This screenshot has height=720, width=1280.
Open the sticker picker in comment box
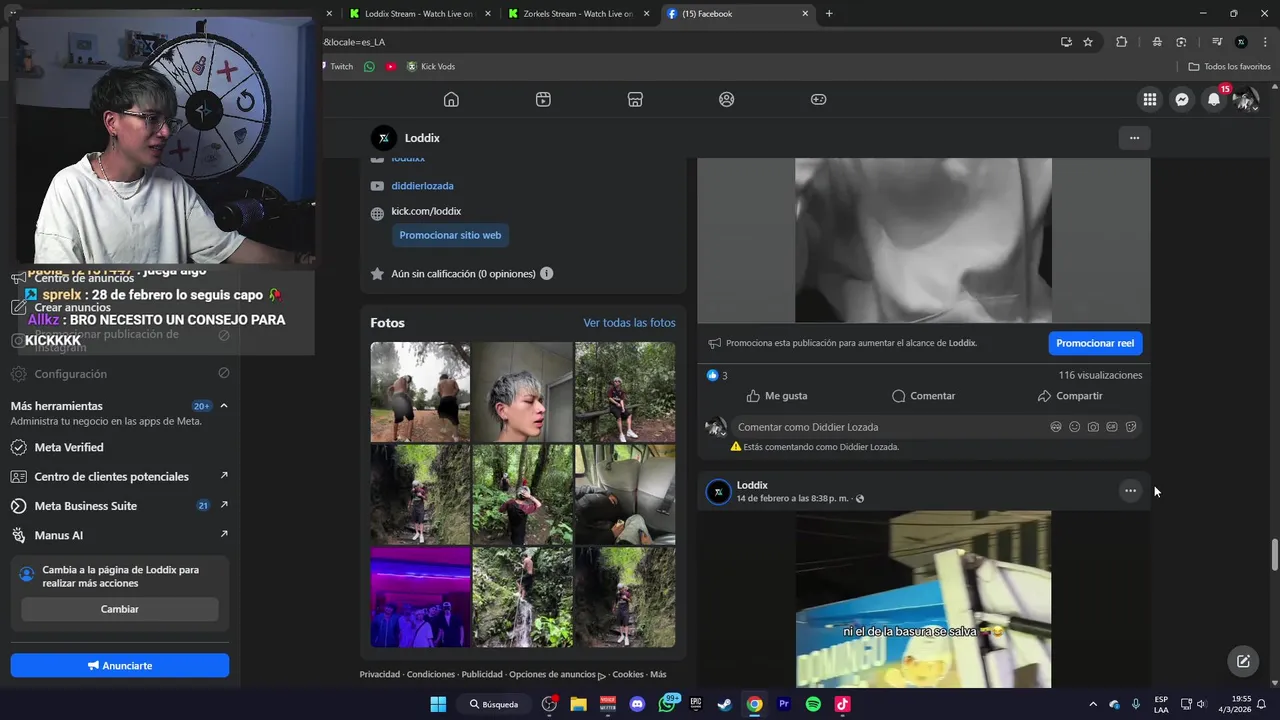click(x=1131, y=427)
